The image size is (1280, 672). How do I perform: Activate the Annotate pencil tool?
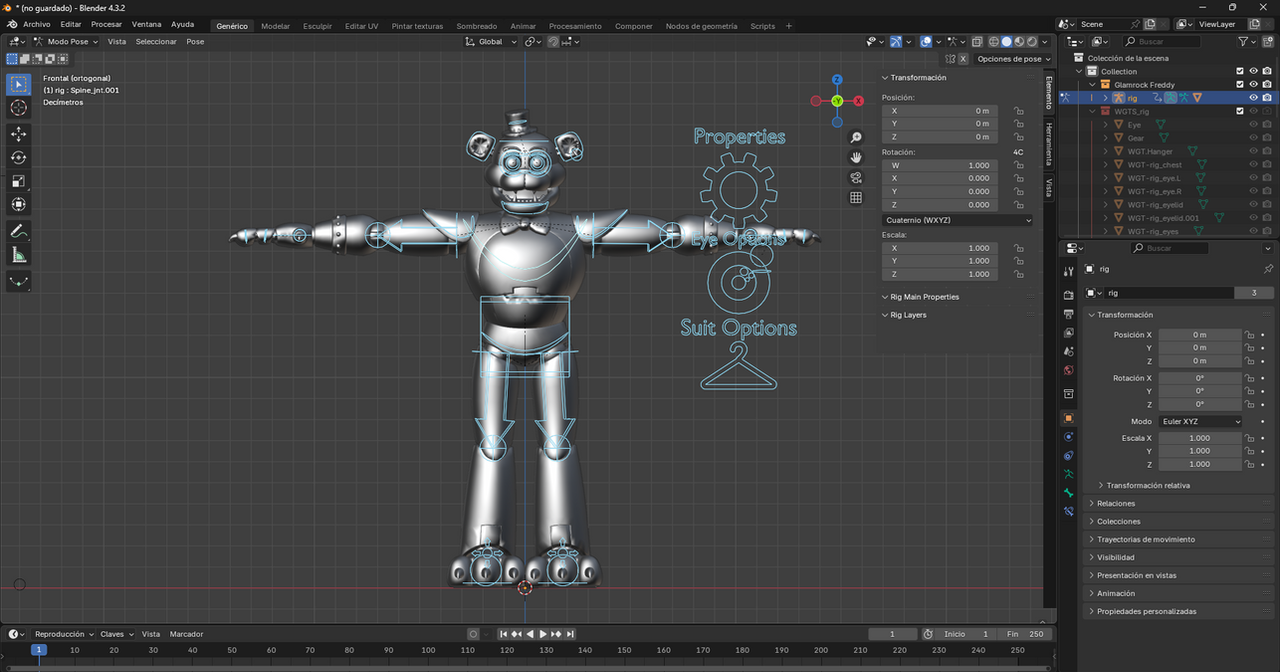pos(19,231)
